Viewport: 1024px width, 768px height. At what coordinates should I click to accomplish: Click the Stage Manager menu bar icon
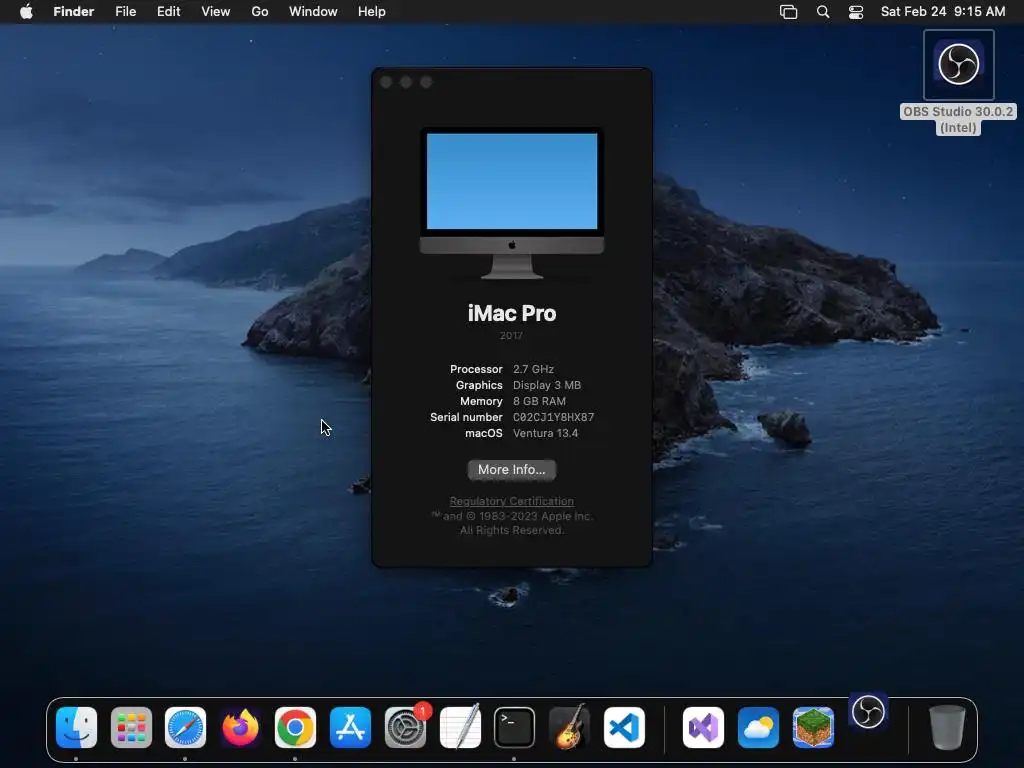789,12
